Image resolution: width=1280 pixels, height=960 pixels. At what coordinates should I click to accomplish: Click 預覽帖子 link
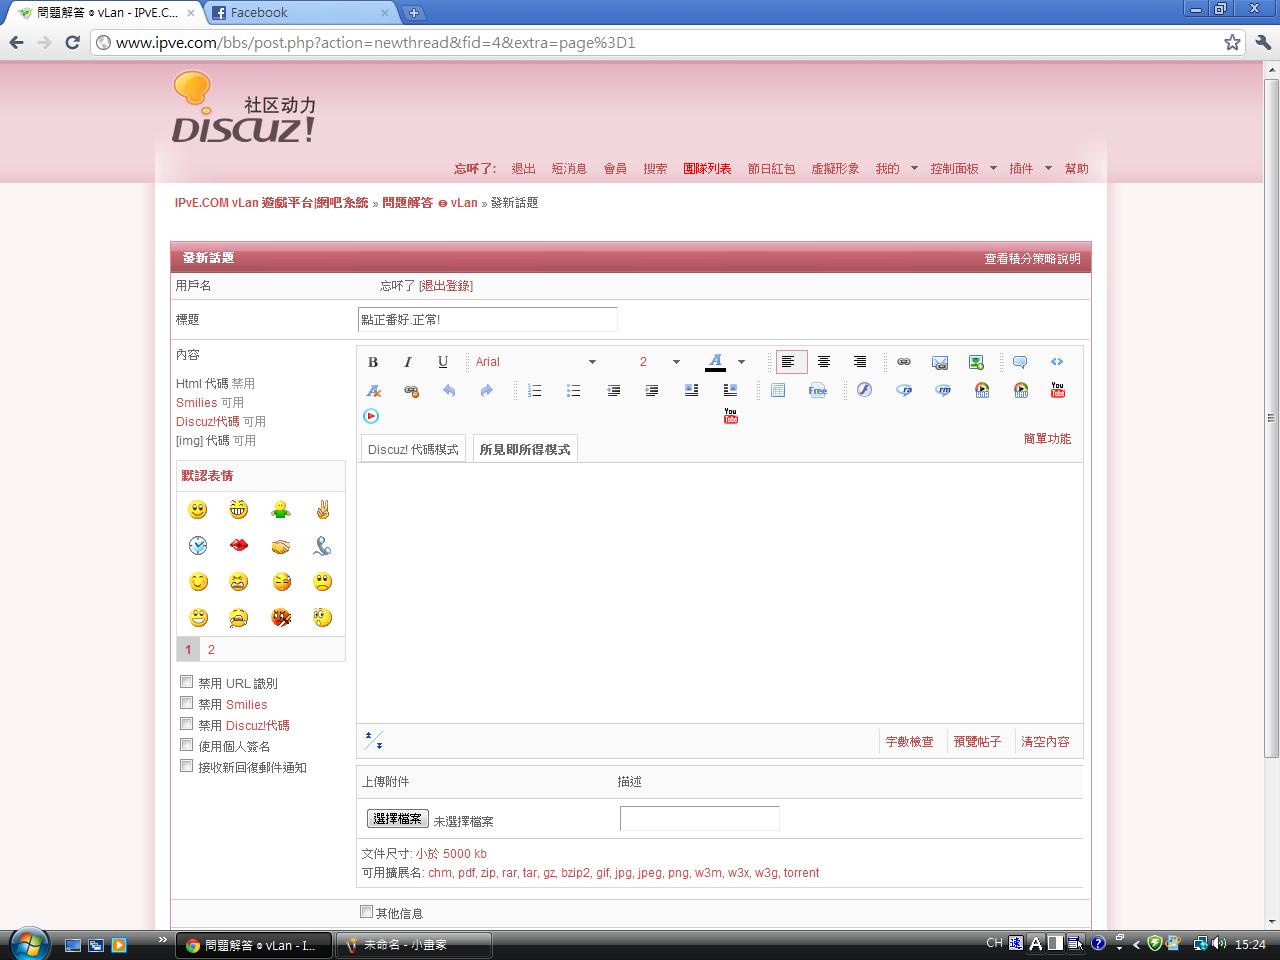[x=977, y=741]
